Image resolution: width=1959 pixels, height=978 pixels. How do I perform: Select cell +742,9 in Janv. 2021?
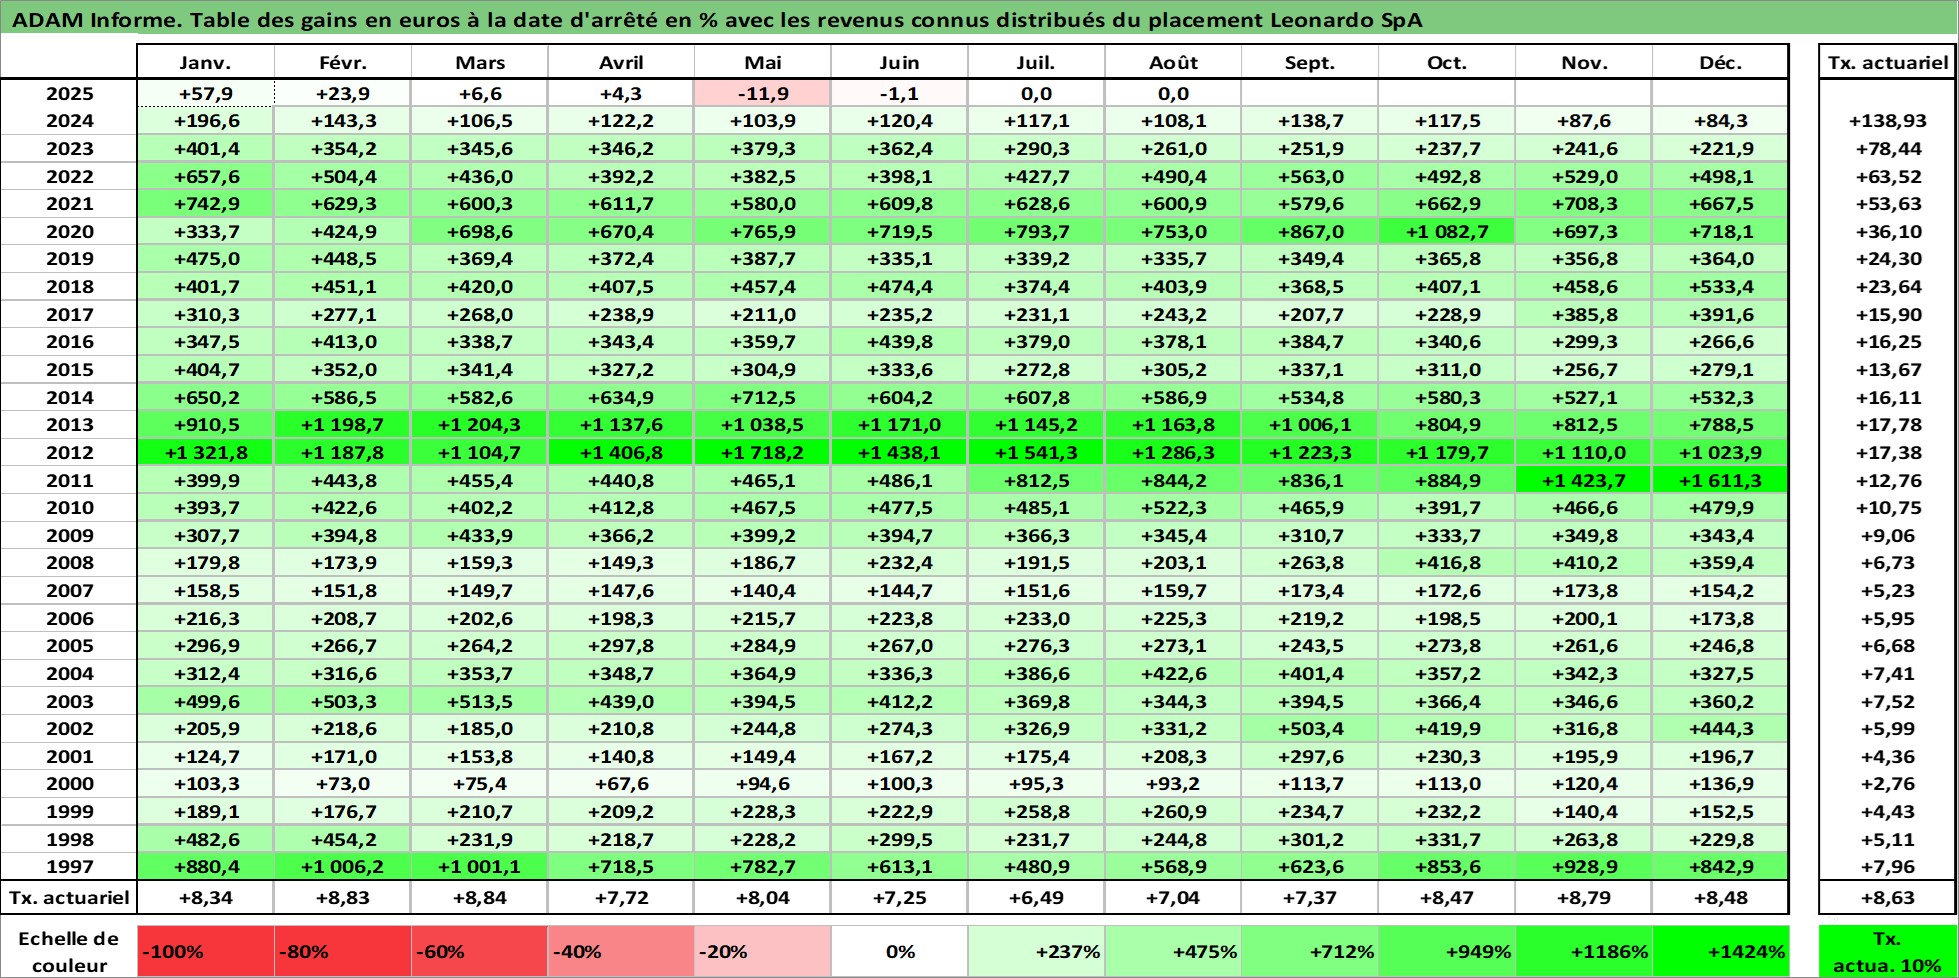tap(205, 203)
